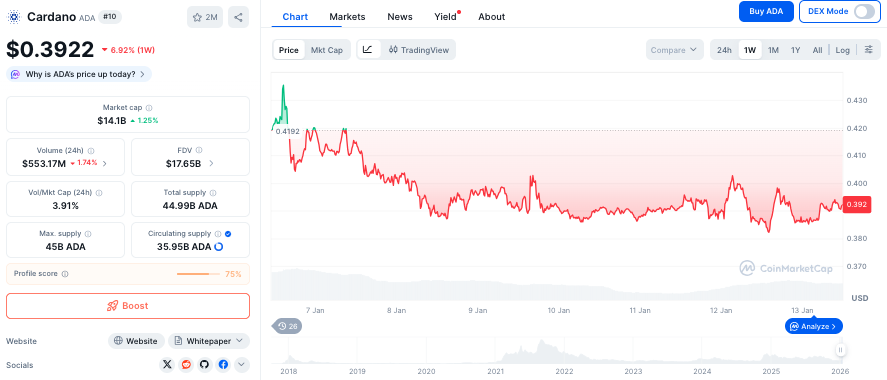Select Price chart view

[x=289, y=50]
